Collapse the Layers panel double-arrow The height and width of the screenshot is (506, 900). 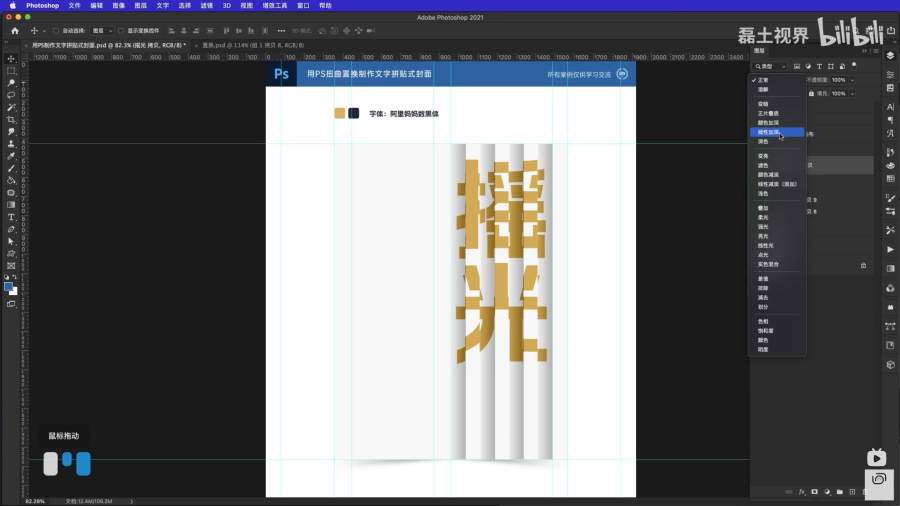tap(864, 51)
